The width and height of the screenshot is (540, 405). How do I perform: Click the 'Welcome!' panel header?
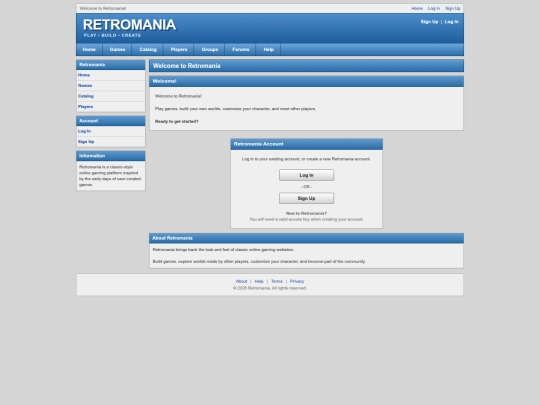tap(307, 81)
